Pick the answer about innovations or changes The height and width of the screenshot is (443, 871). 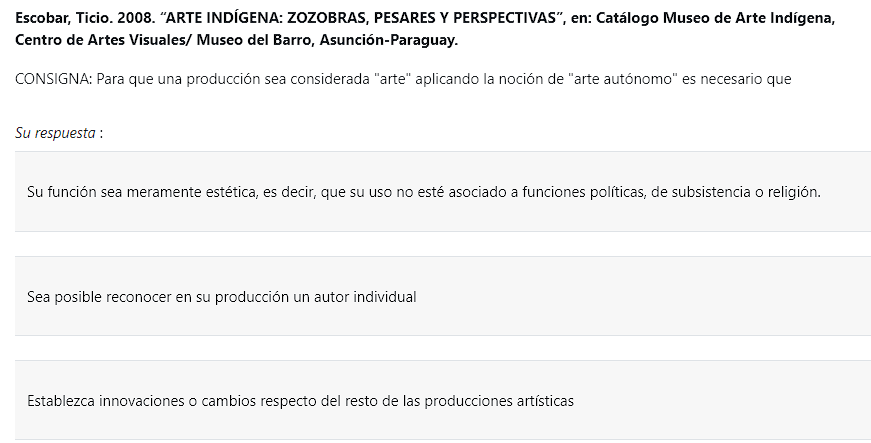(443, 400)
